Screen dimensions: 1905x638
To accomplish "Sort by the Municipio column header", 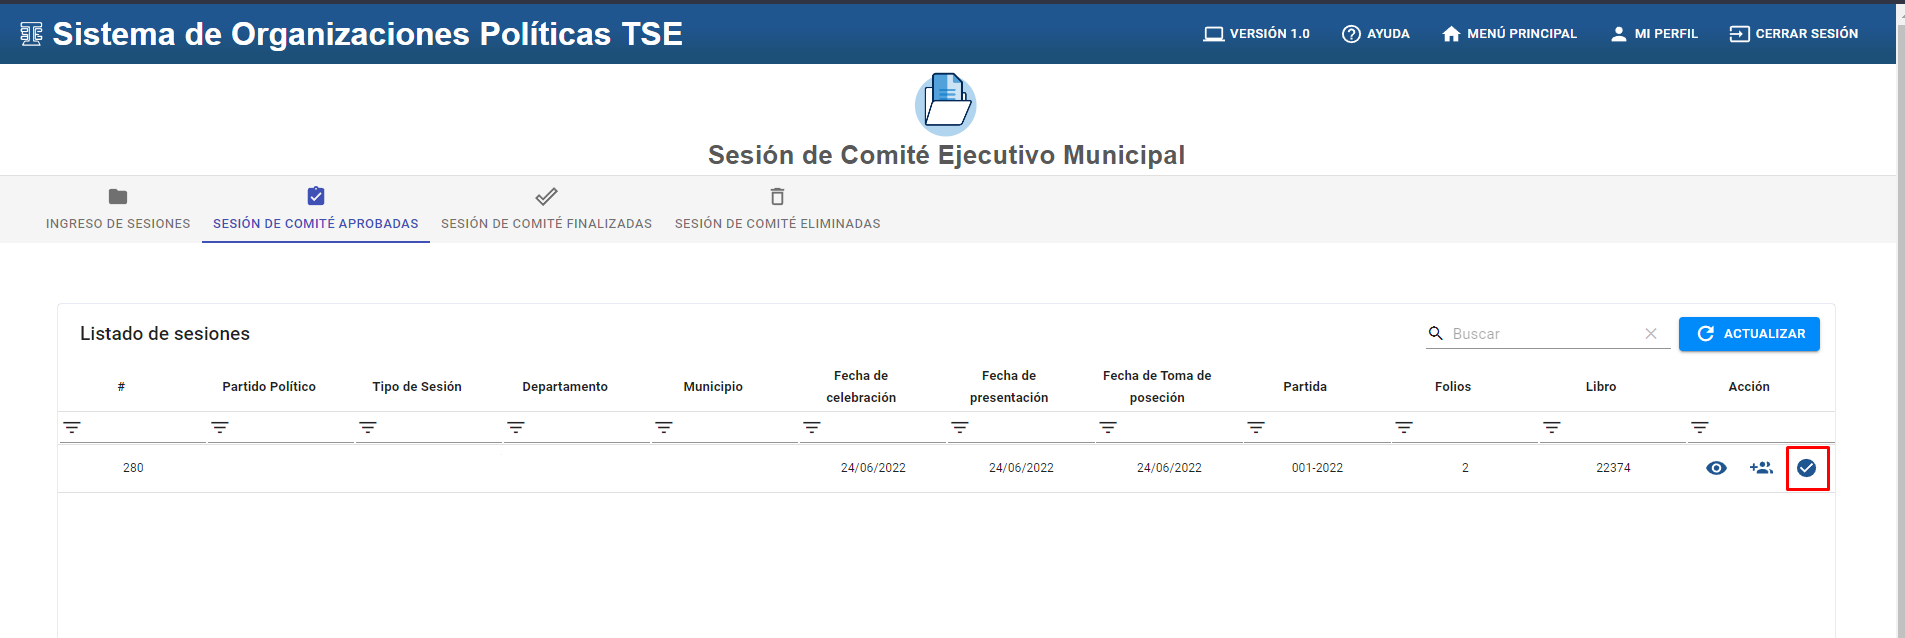I will coord(713,387).
